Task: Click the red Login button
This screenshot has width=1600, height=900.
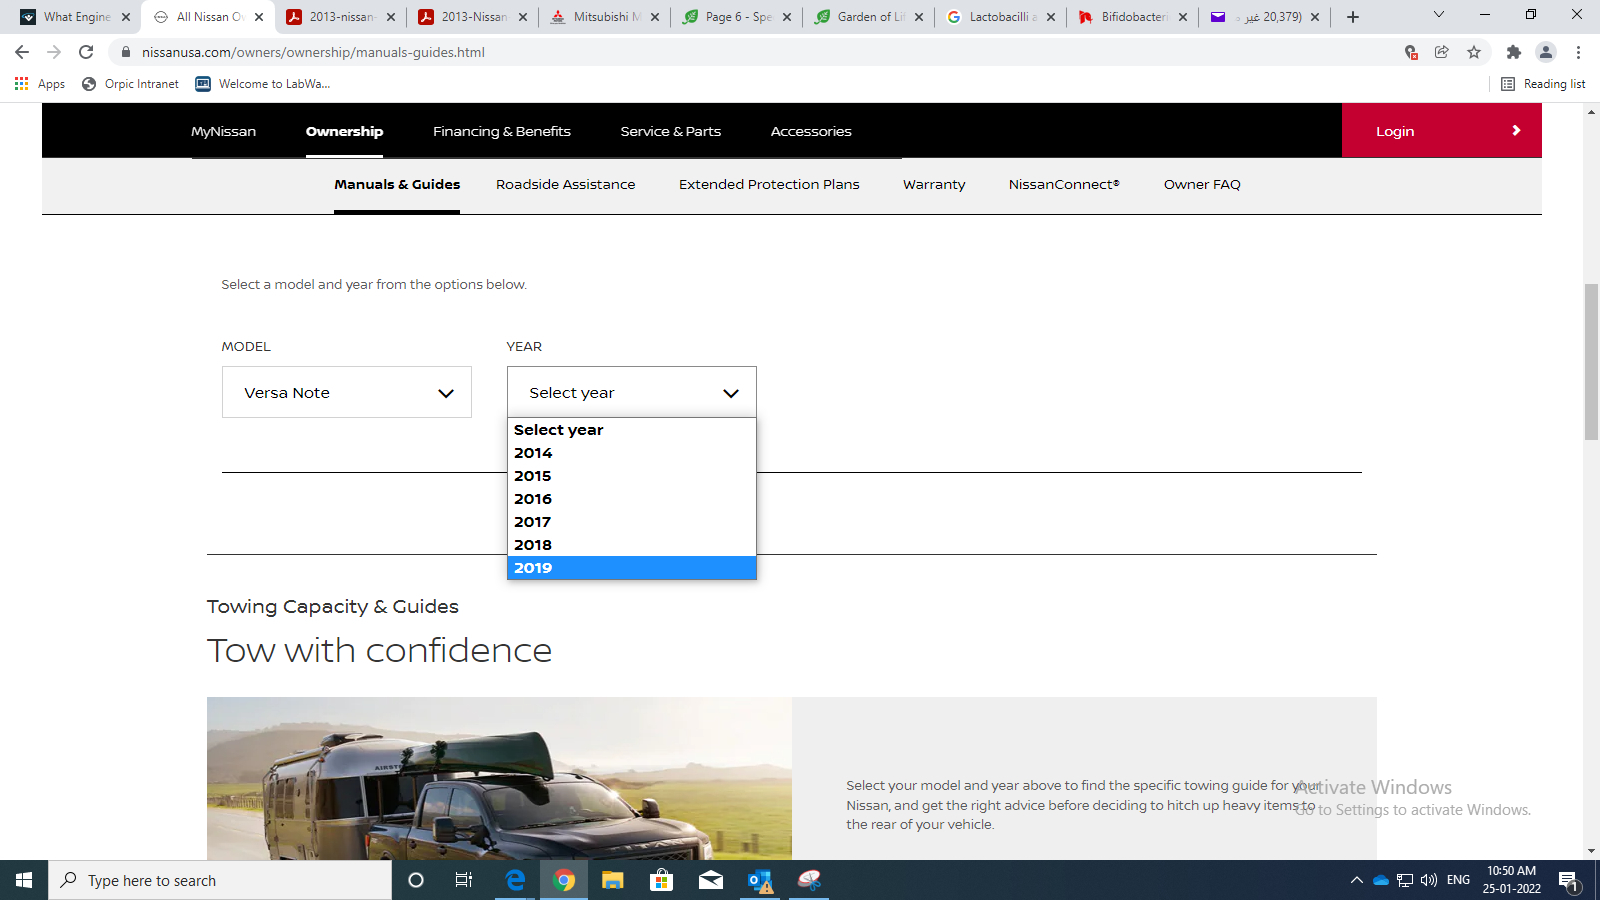Action: pos(1440,131)
